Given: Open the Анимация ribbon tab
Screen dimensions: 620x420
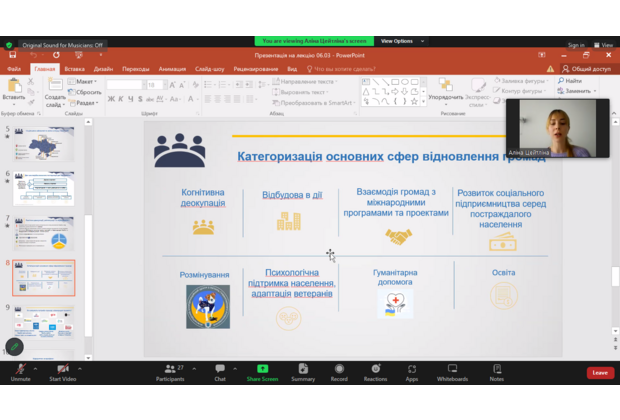Looking at the screenshot, I should point(172,69).
